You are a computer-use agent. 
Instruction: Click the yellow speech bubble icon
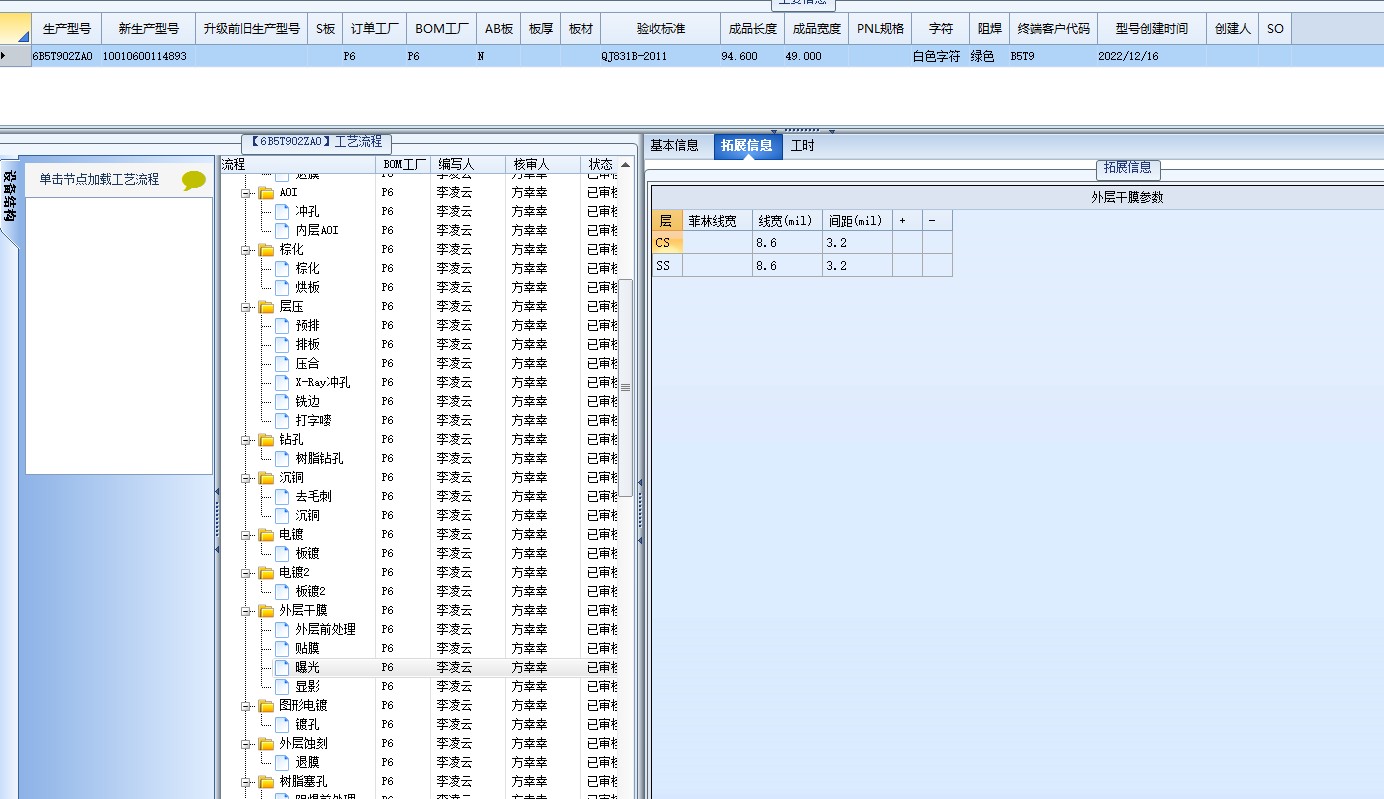pos(194,181)
